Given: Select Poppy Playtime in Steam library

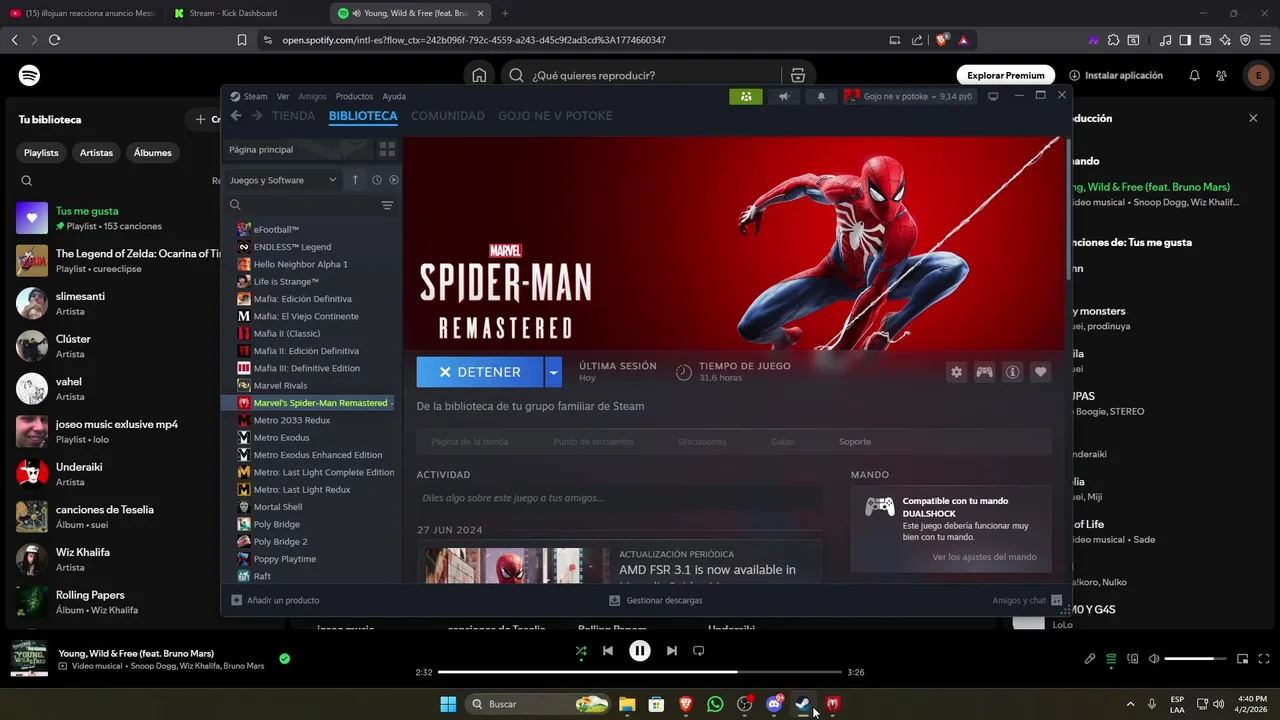Looking at the screenshot, I should coord(284,559).
